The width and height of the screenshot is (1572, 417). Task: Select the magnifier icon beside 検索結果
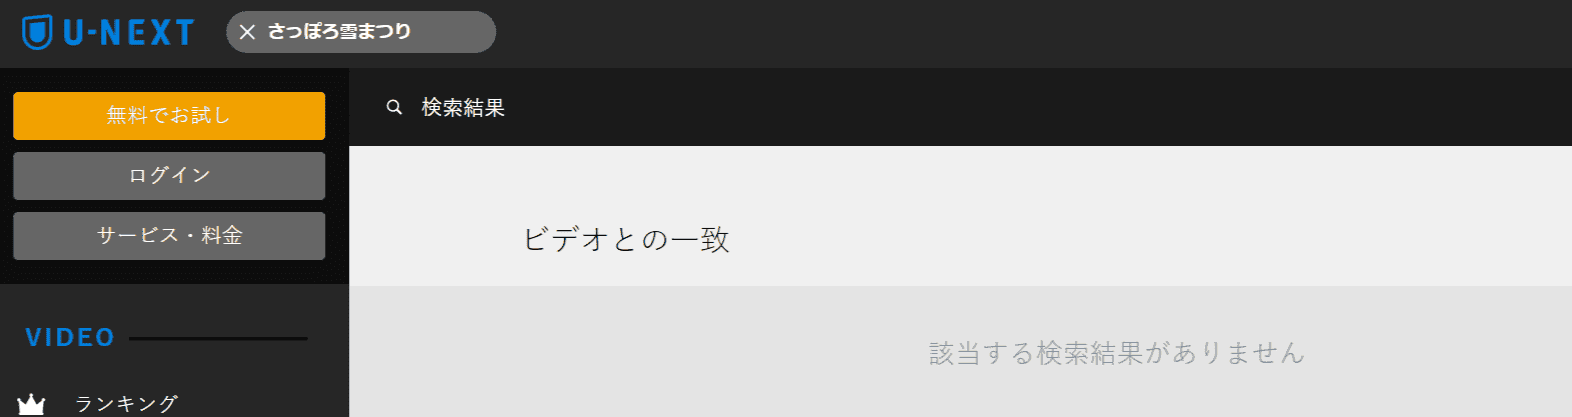[394, 107]
